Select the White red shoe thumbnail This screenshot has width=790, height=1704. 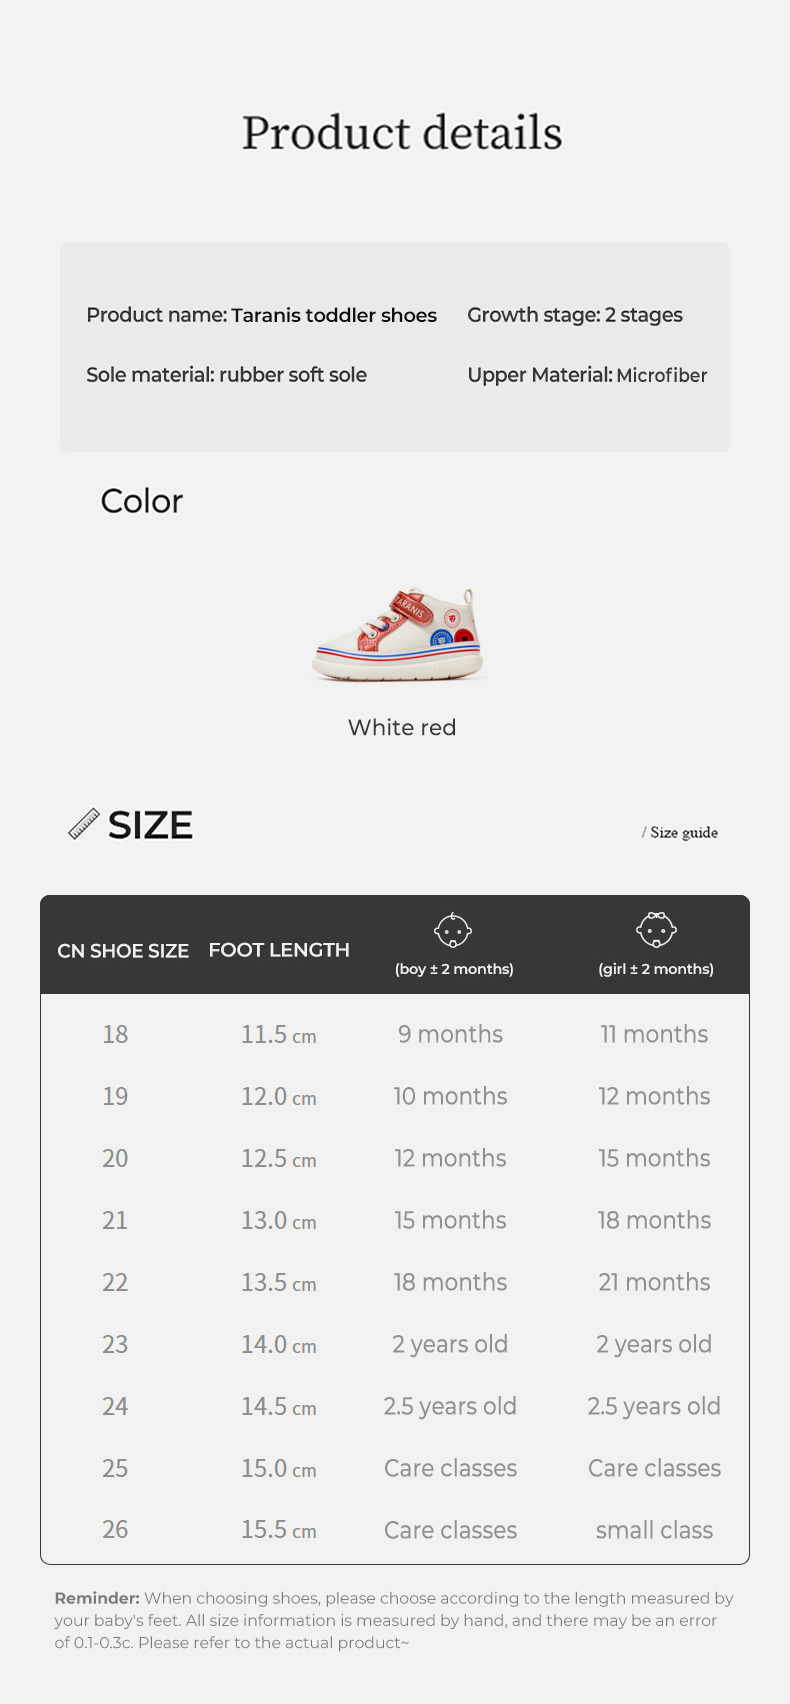coord(400,635)
